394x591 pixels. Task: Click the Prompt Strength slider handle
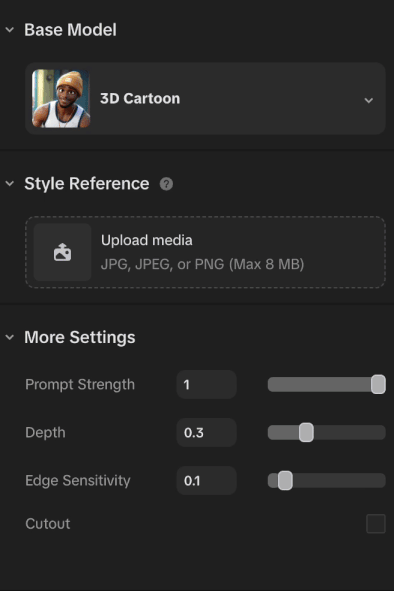(x=378, y=384)
